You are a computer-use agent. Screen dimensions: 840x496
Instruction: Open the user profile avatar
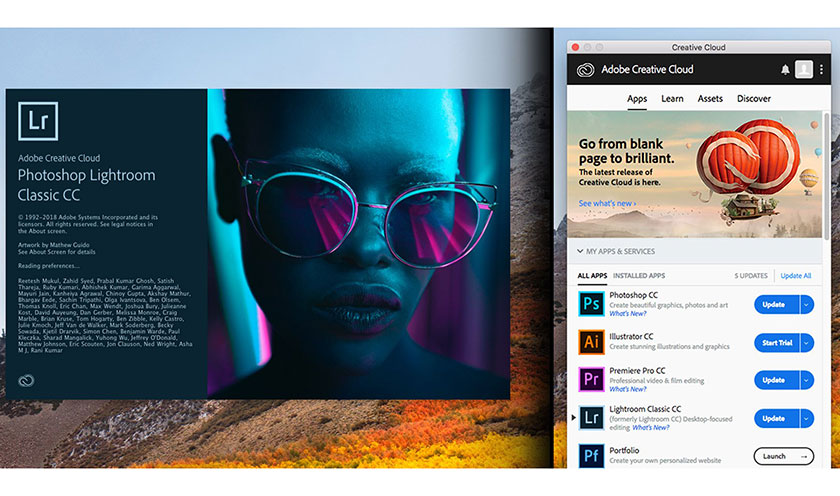point(803,70)
